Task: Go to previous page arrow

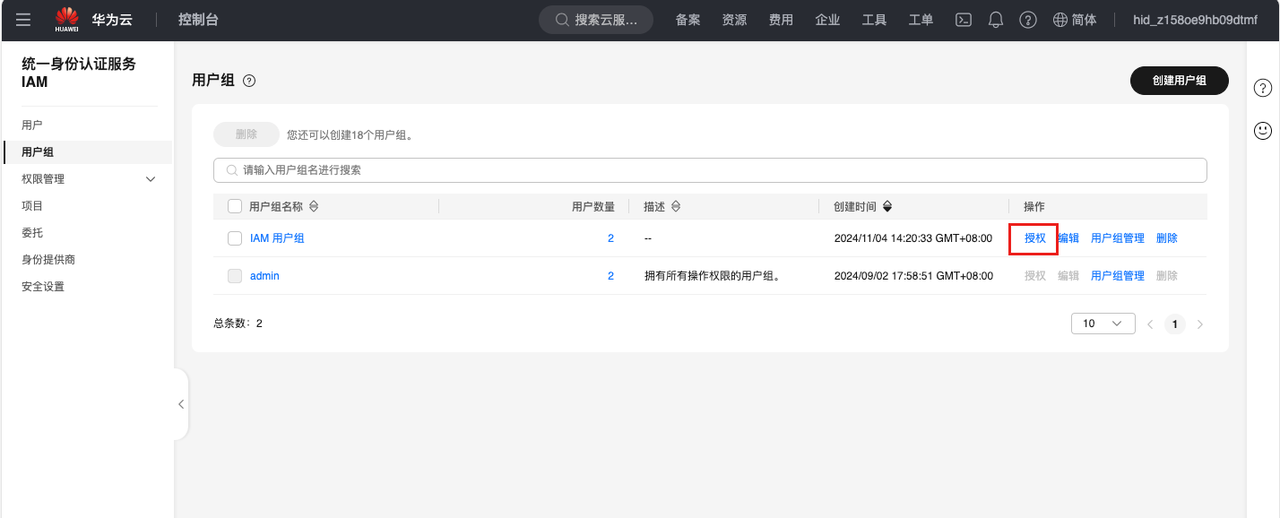Action: point(1150,324)
